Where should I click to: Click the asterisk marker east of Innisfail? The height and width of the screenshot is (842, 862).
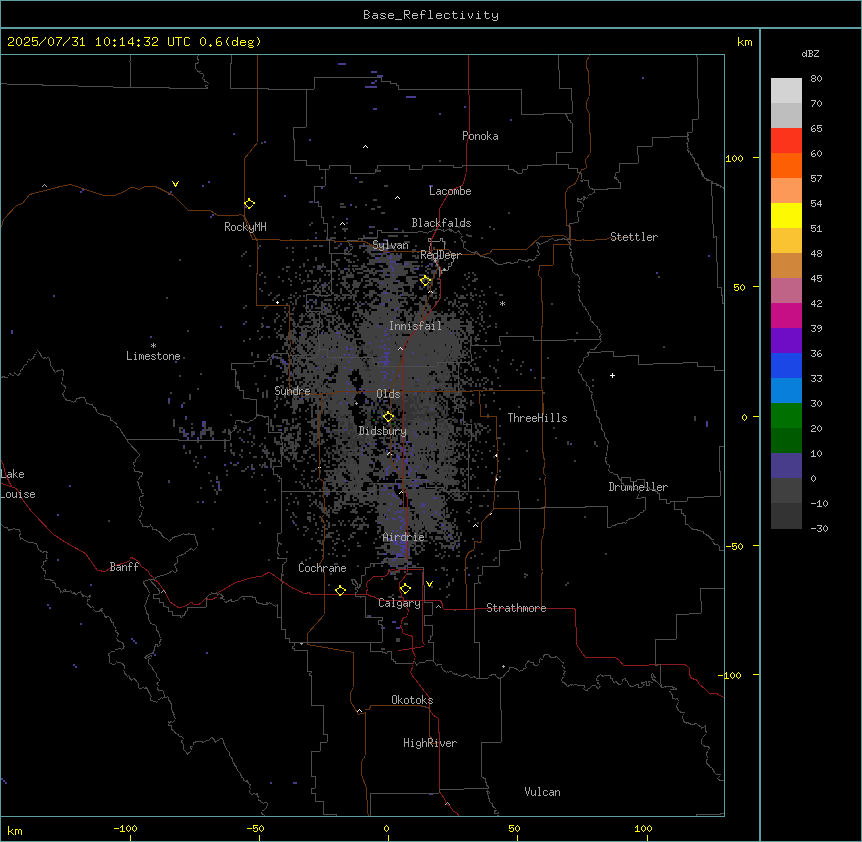tap(502, 304)
